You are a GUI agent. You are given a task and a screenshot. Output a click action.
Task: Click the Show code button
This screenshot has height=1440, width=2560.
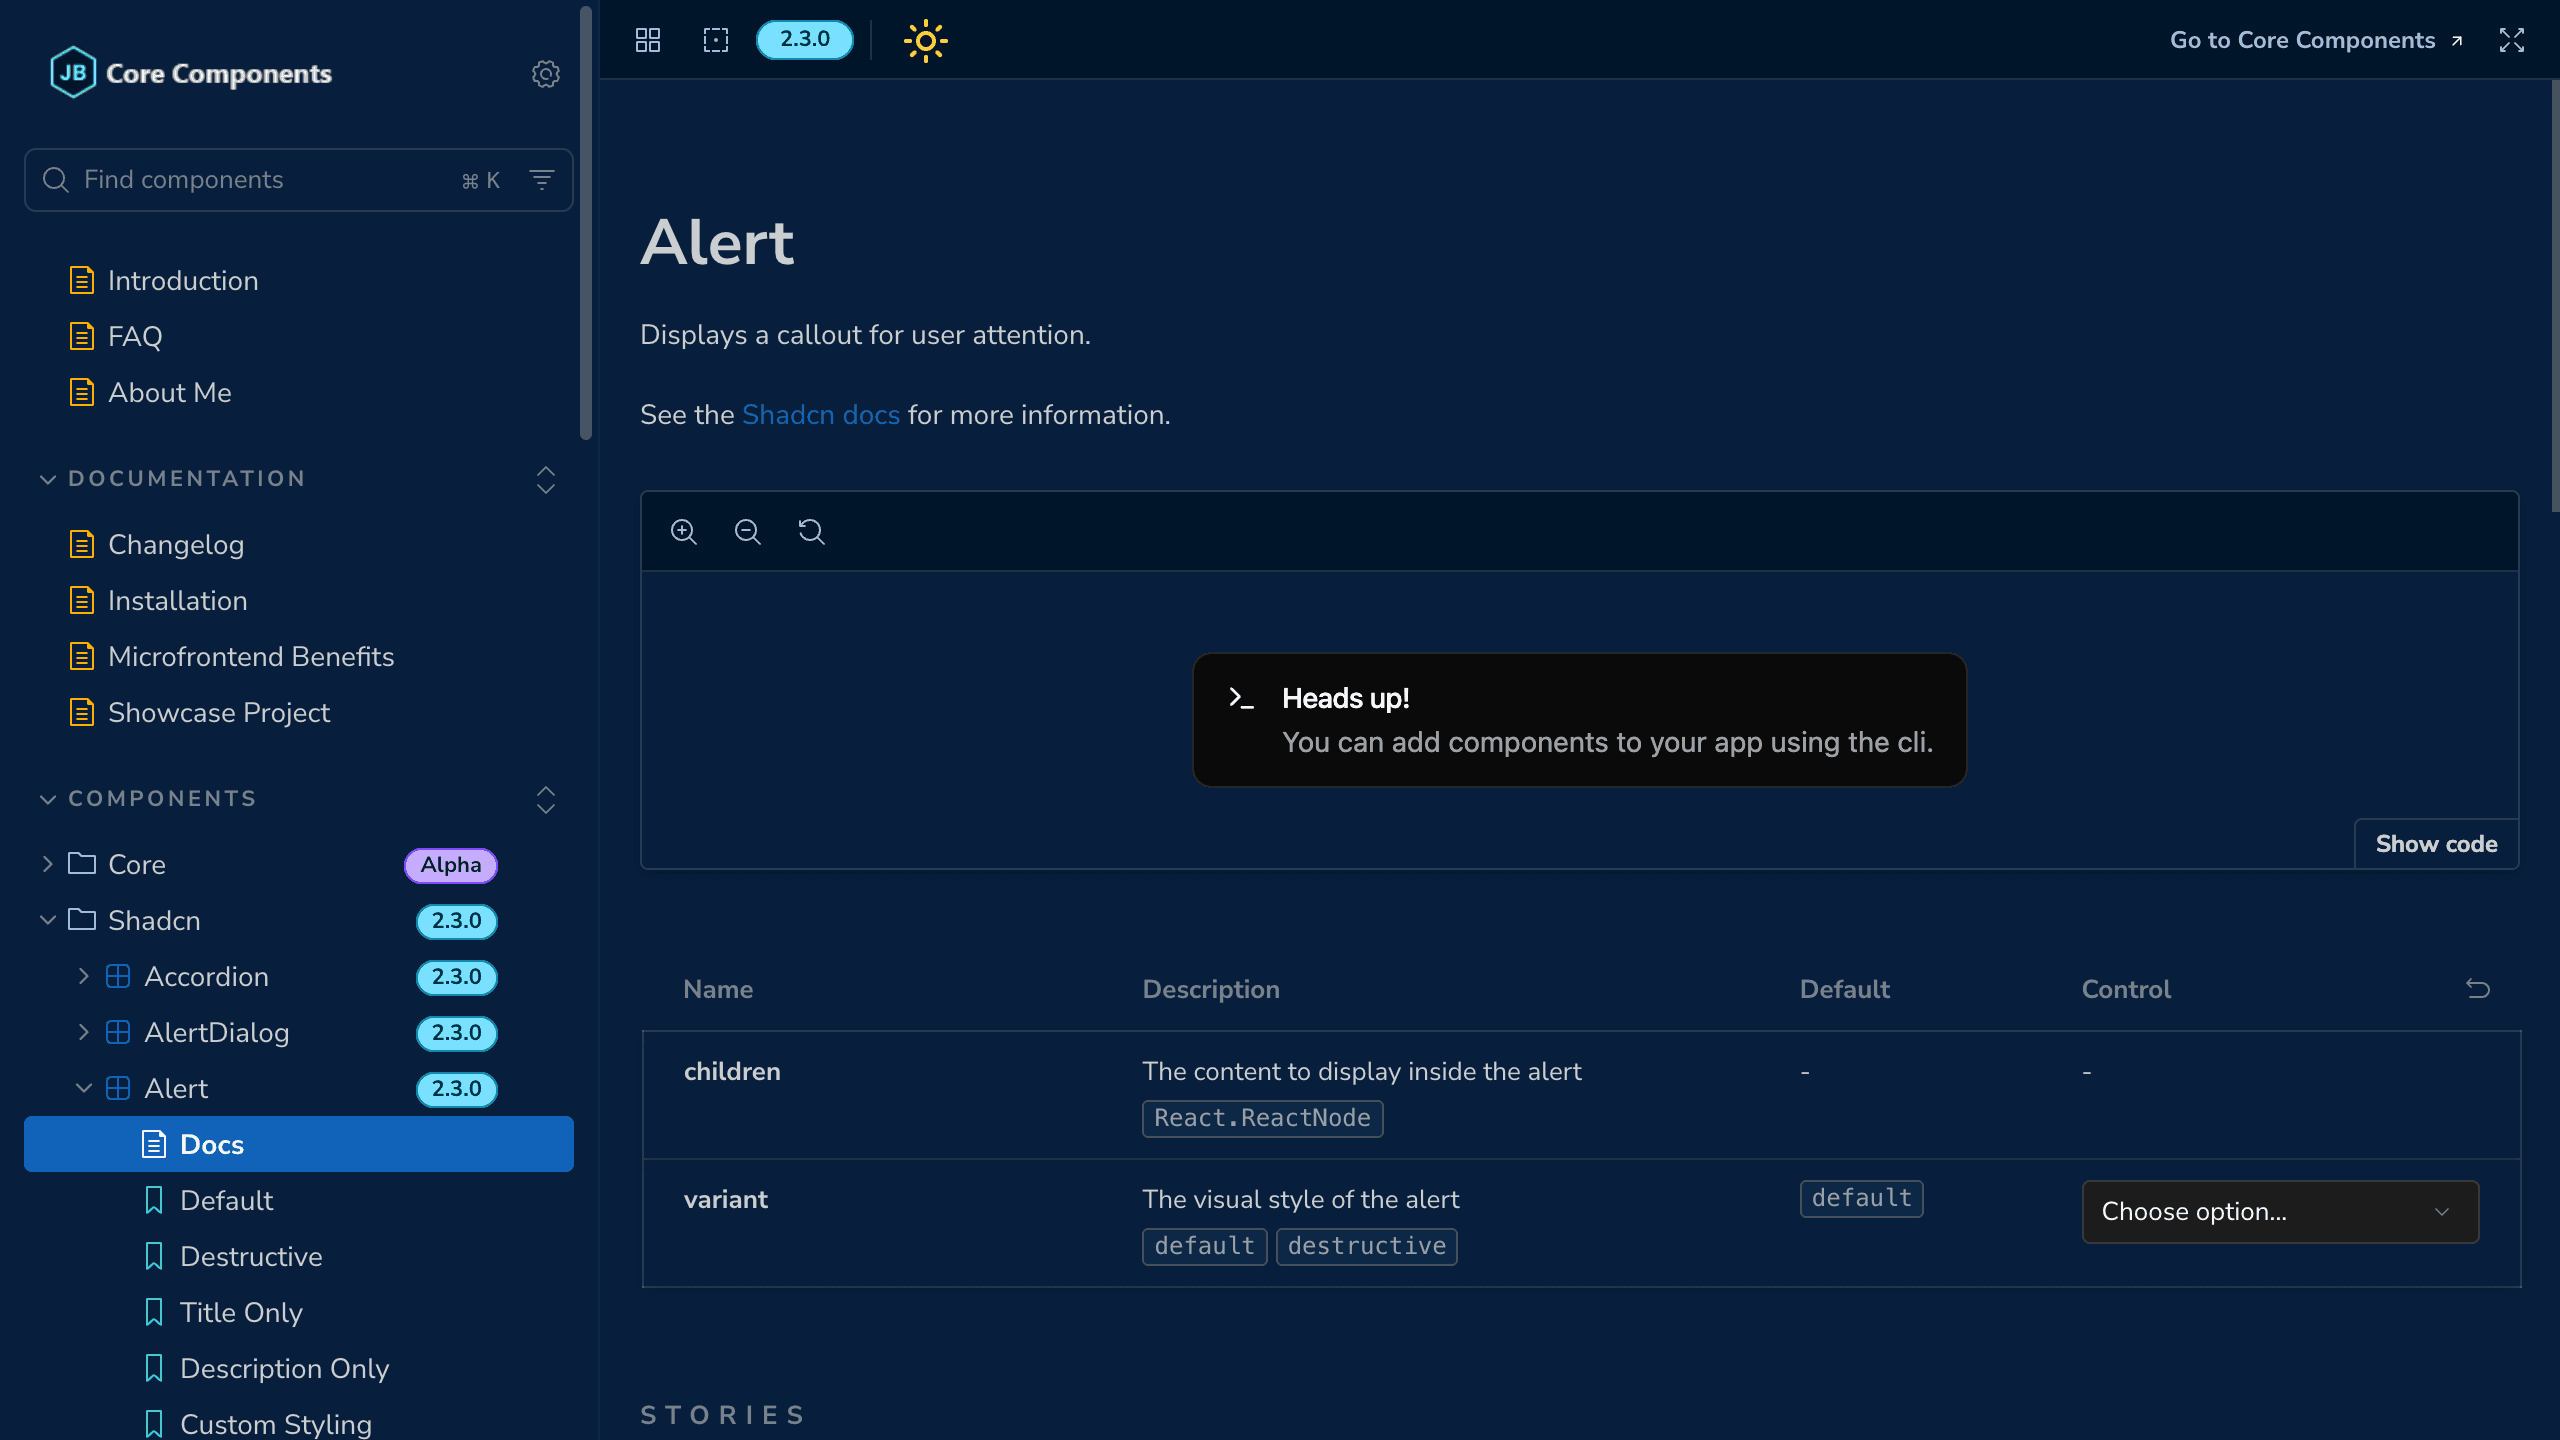tap(2437, 843)
